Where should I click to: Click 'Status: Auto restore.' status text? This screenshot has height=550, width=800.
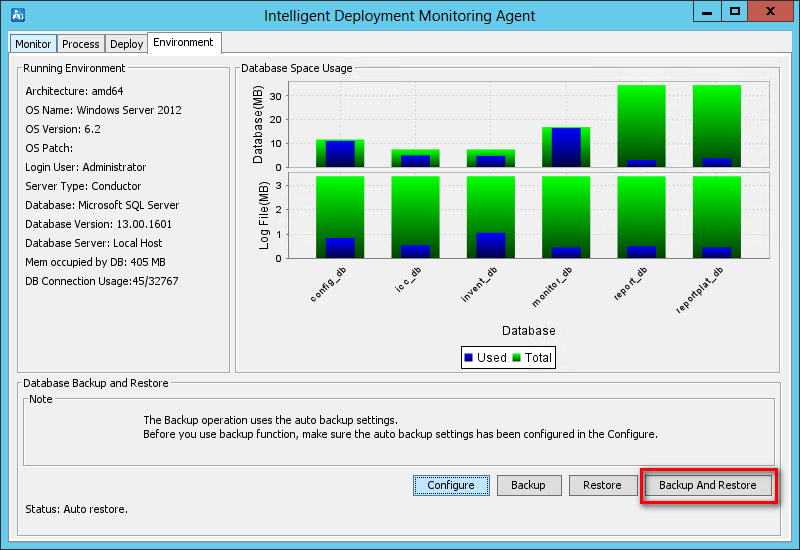point(77,509)
